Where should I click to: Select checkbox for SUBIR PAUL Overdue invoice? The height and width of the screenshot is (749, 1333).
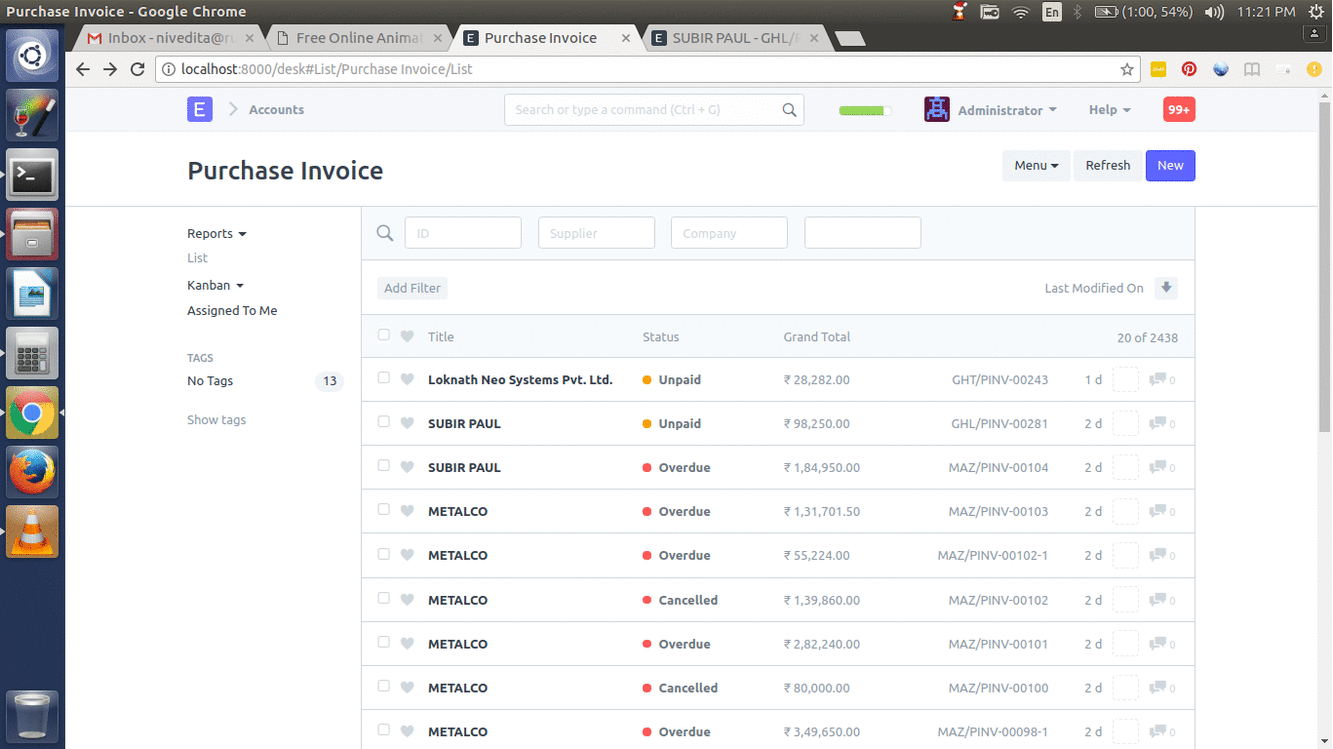384,466
